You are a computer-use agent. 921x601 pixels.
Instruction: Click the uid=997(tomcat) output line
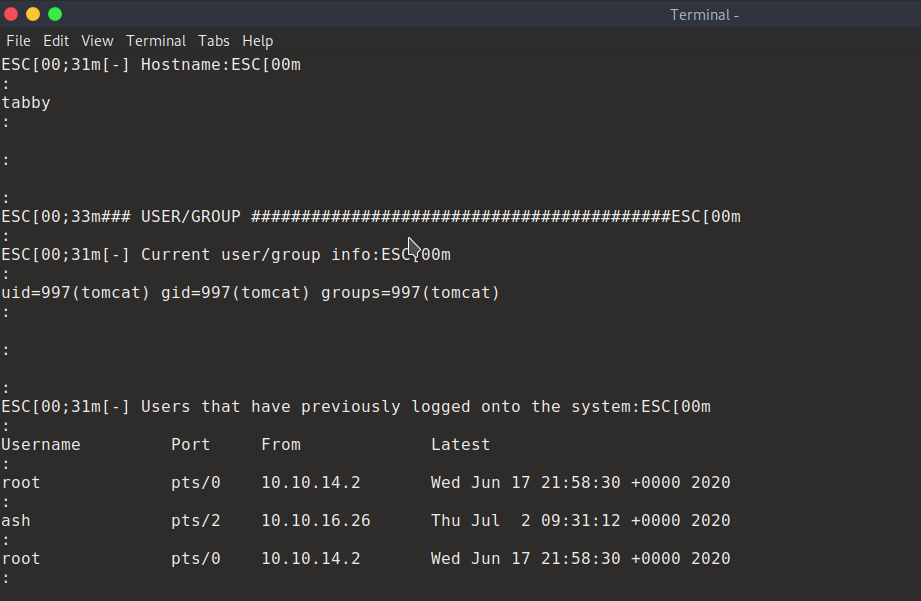(x=250, y=293)
